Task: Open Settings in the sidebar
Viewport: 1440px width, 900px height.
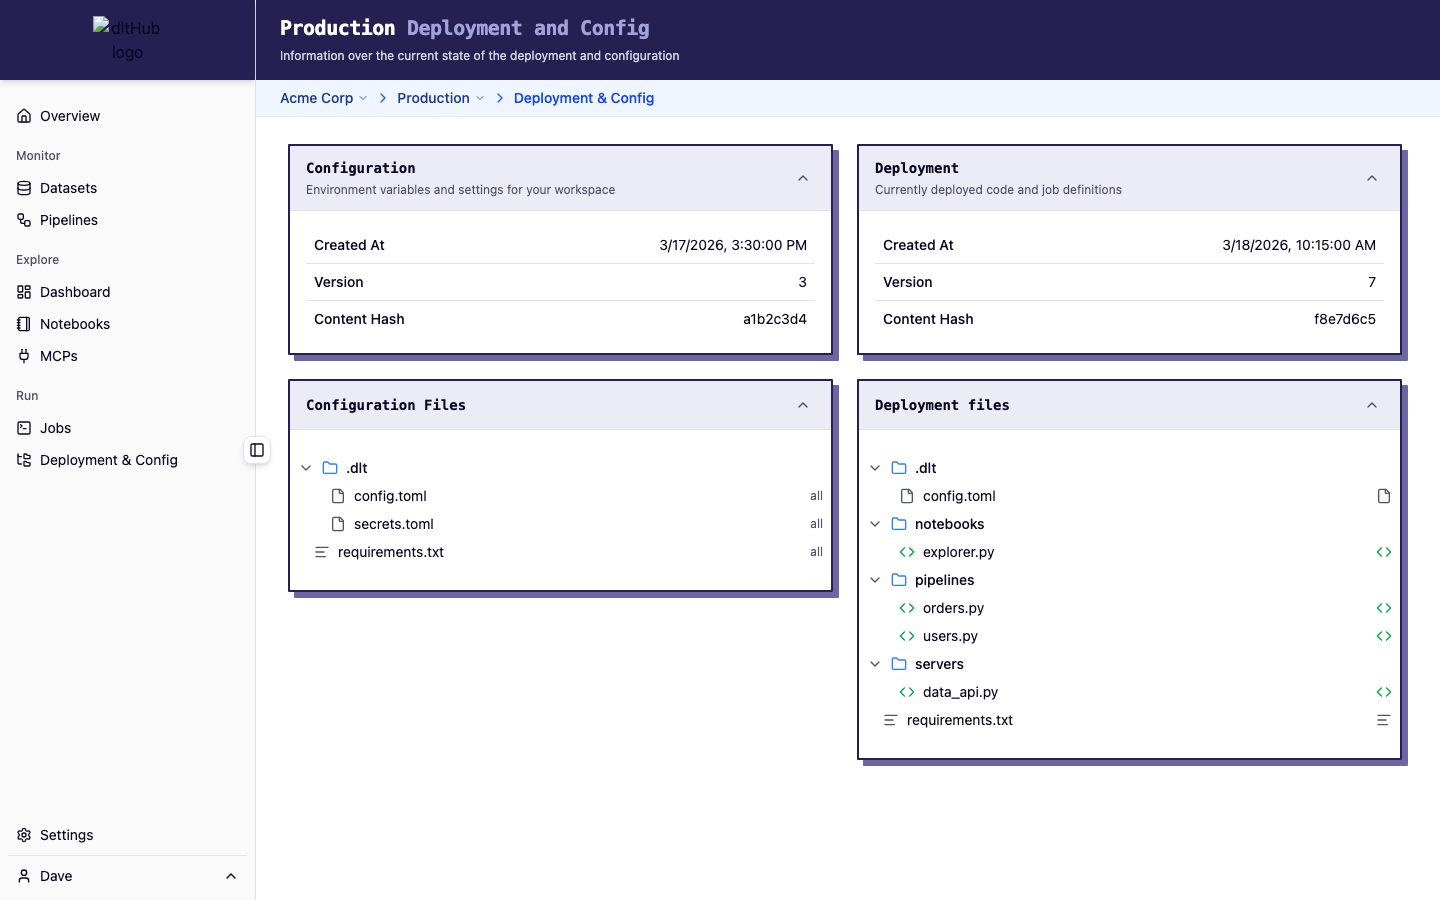Action: (127, 835)
